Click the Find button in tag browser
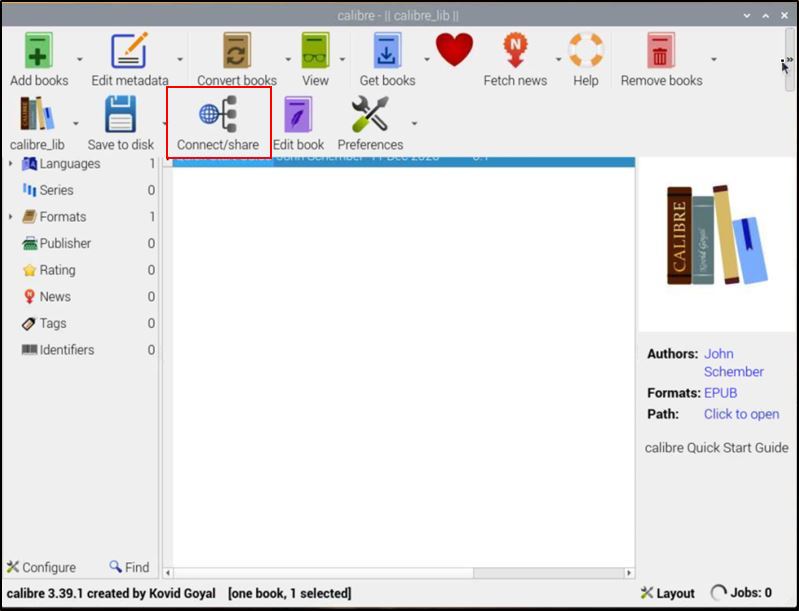799x611 pixels. click(129, 567)
